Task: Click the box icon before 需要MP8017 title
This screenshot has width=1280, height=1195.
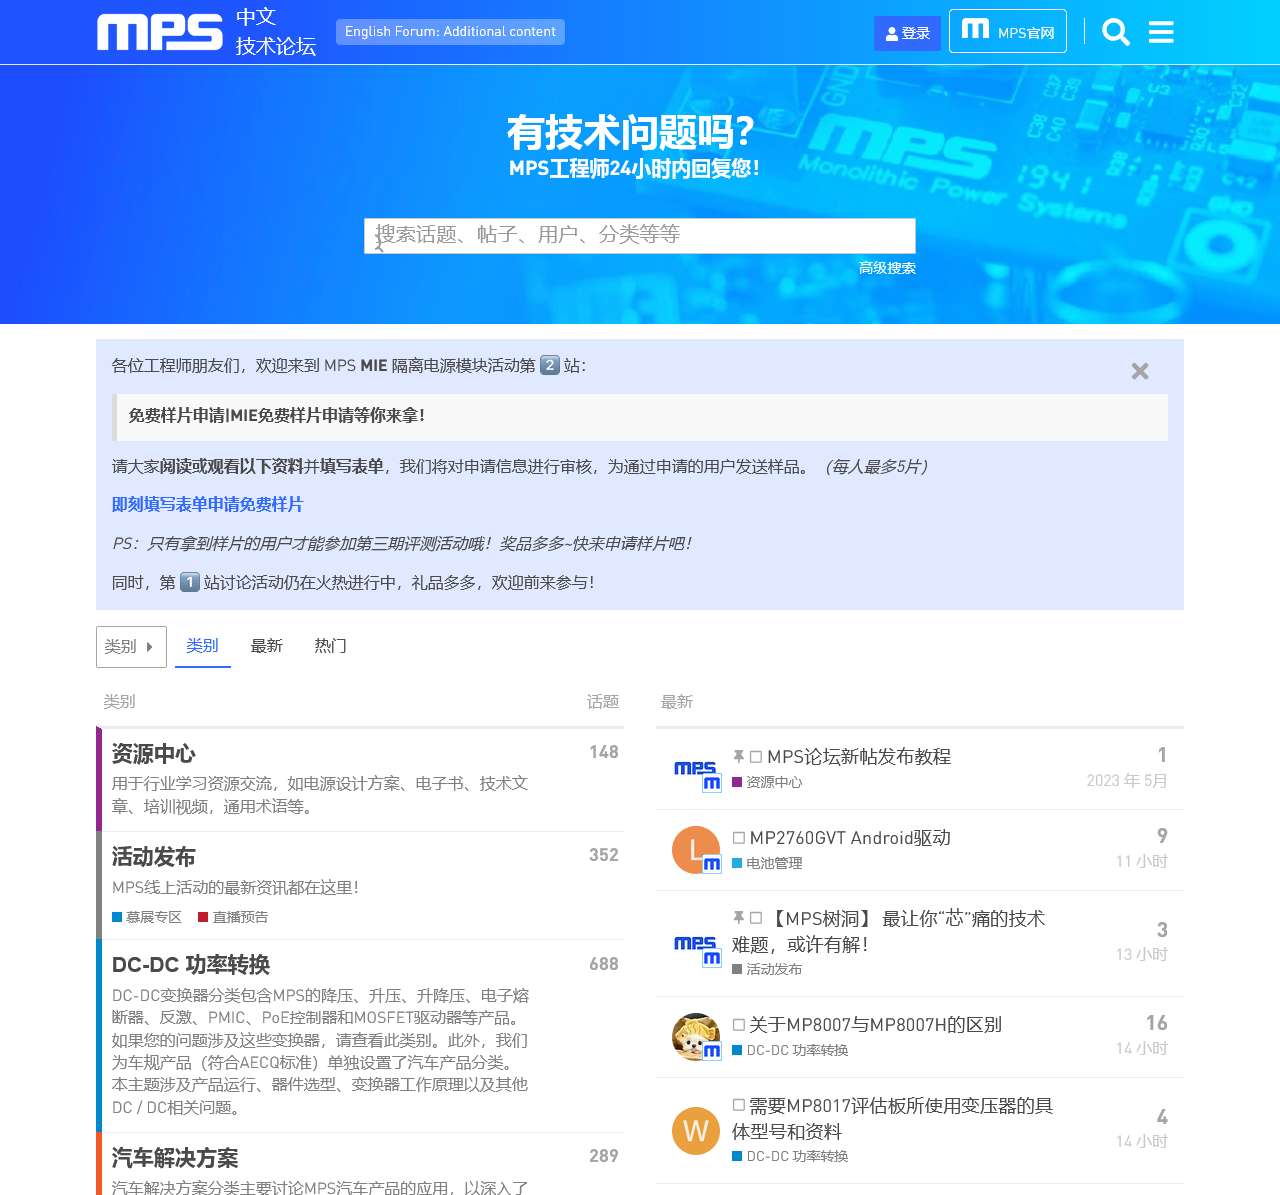Action: (x=739, y=1105)
